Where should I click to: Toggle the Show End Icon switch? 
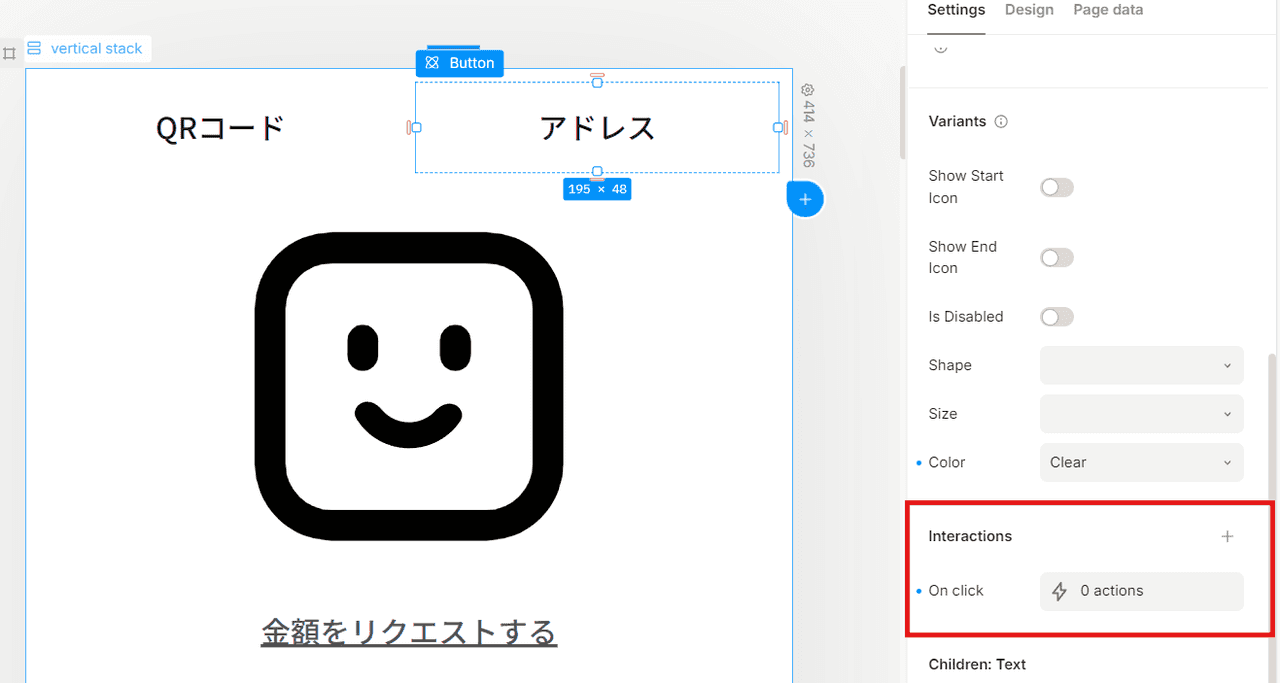pos(1057,257)
